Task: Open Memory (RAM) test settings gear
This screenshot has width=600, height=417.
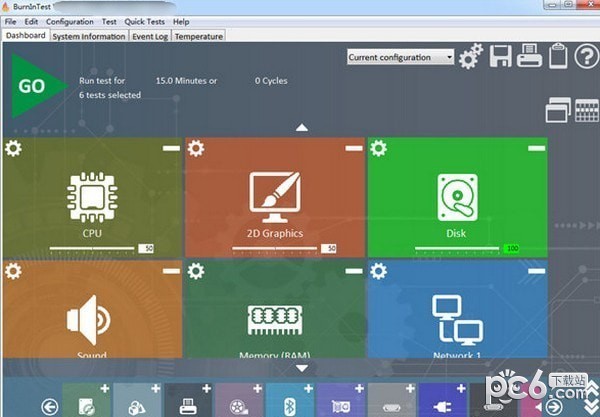Action: point(196,271)
